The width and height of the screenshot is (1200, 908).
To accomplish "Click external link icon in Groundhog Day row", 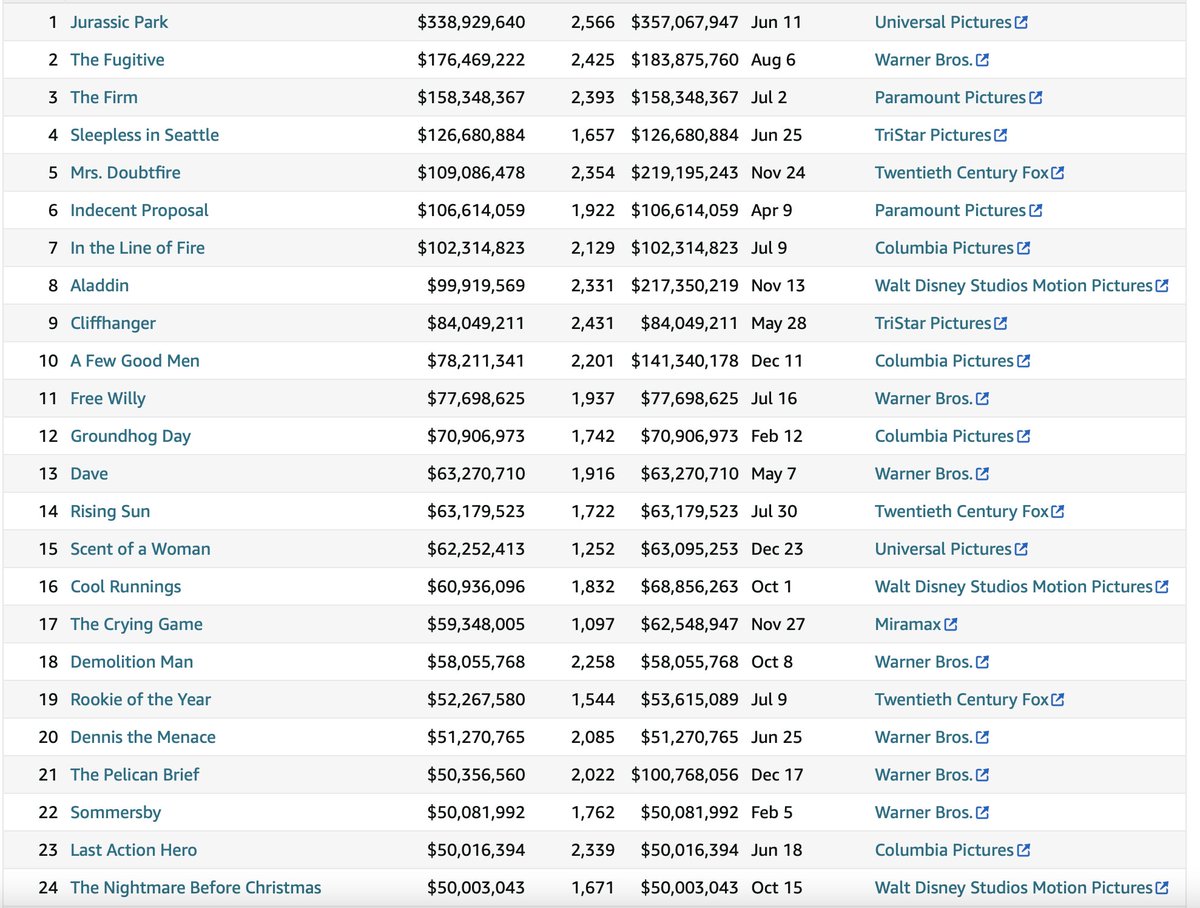I will coord(1023,436).
